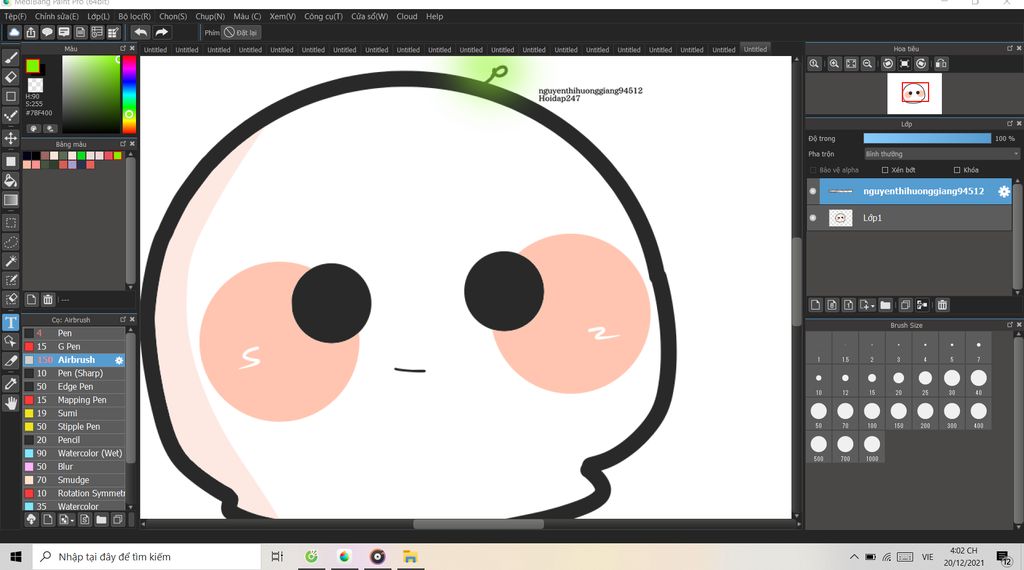Open Airbrush brush settings gear
1024x570 pixels.
click(119, 360)
